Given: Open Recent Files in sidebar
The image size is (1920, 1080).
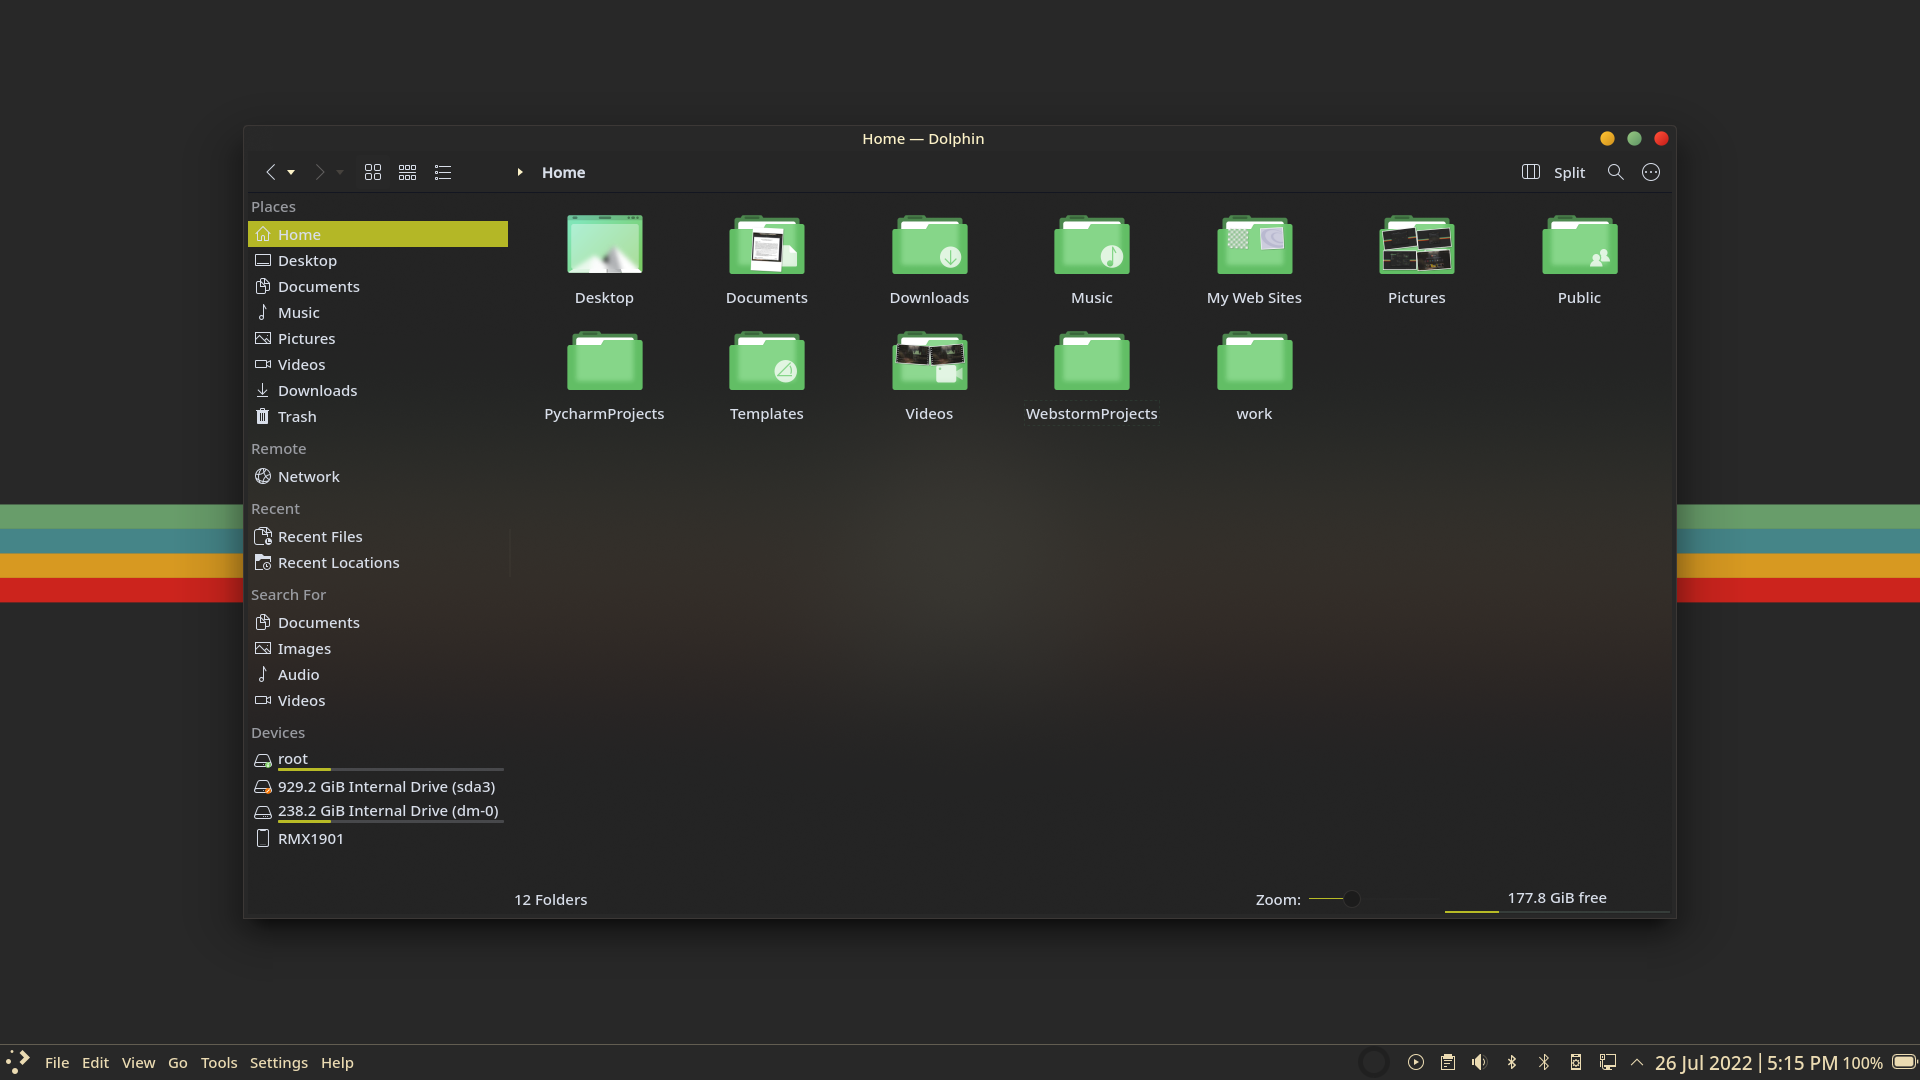Looking at the screenshot, I should pyautogui.click(x=319, y=537).
